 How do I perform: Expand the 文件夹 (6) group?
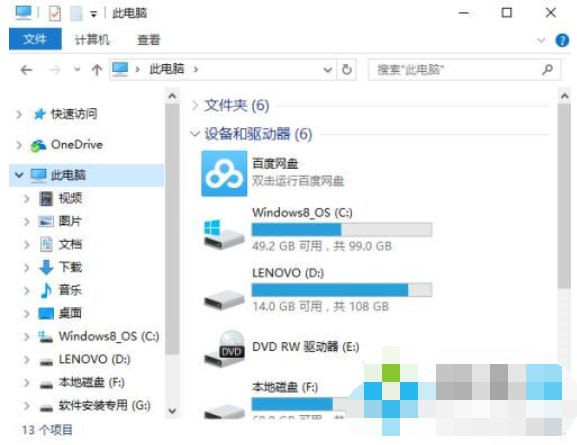click(195, 105)
